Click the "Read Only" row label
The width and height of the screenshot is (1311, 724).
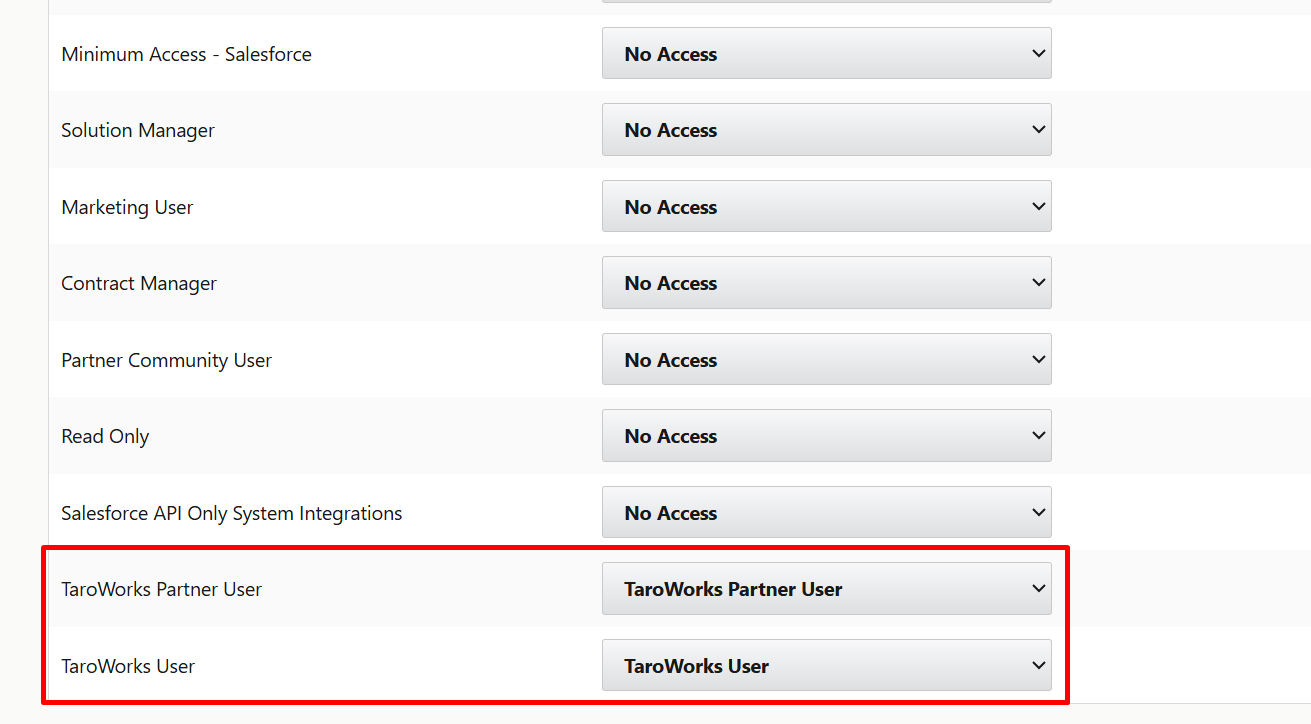[105, 436]
